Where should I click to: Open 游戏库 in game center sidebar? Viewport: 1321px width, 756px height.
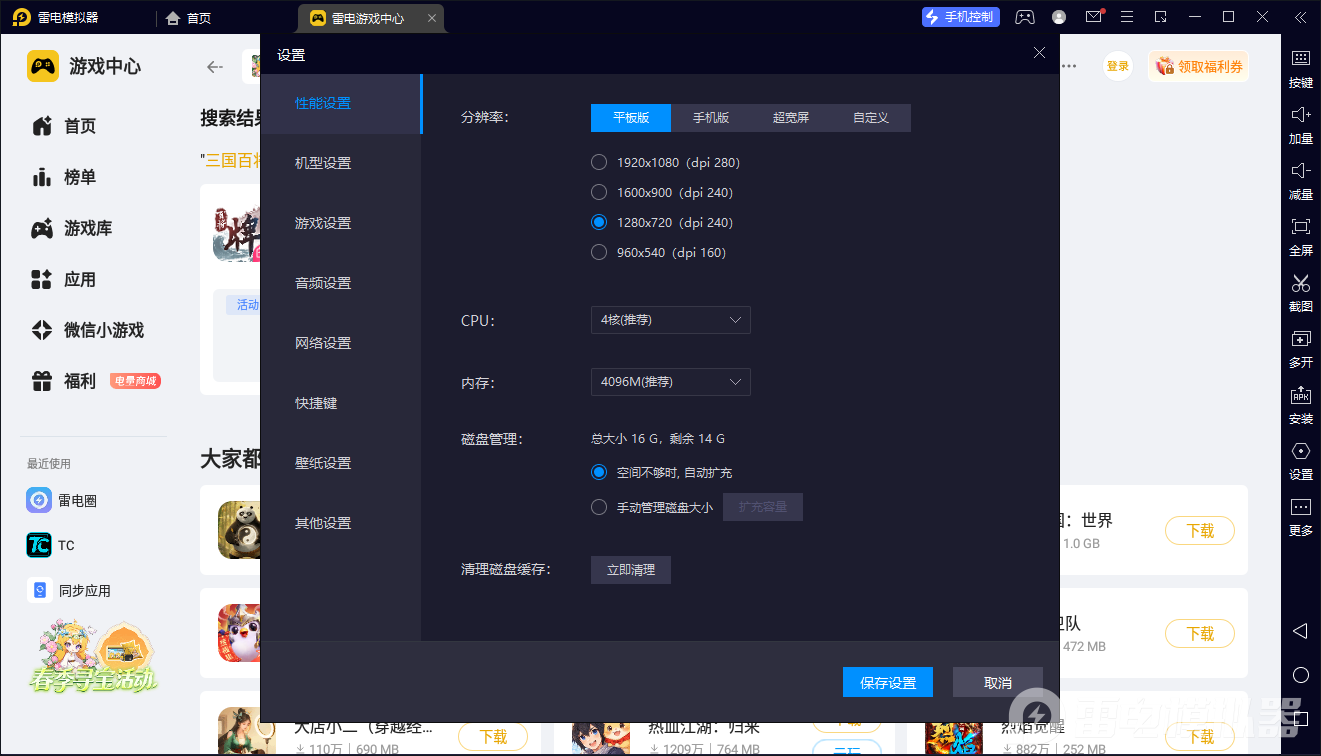click(72, 228)
